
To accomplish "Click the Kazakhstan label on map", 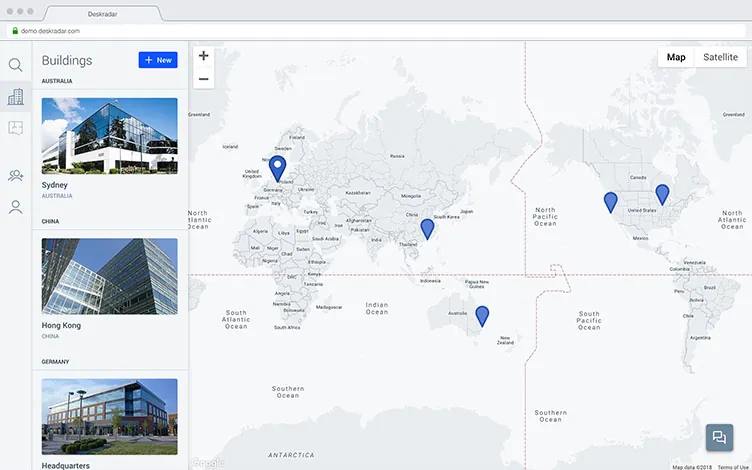I will [x=358, y=193].
